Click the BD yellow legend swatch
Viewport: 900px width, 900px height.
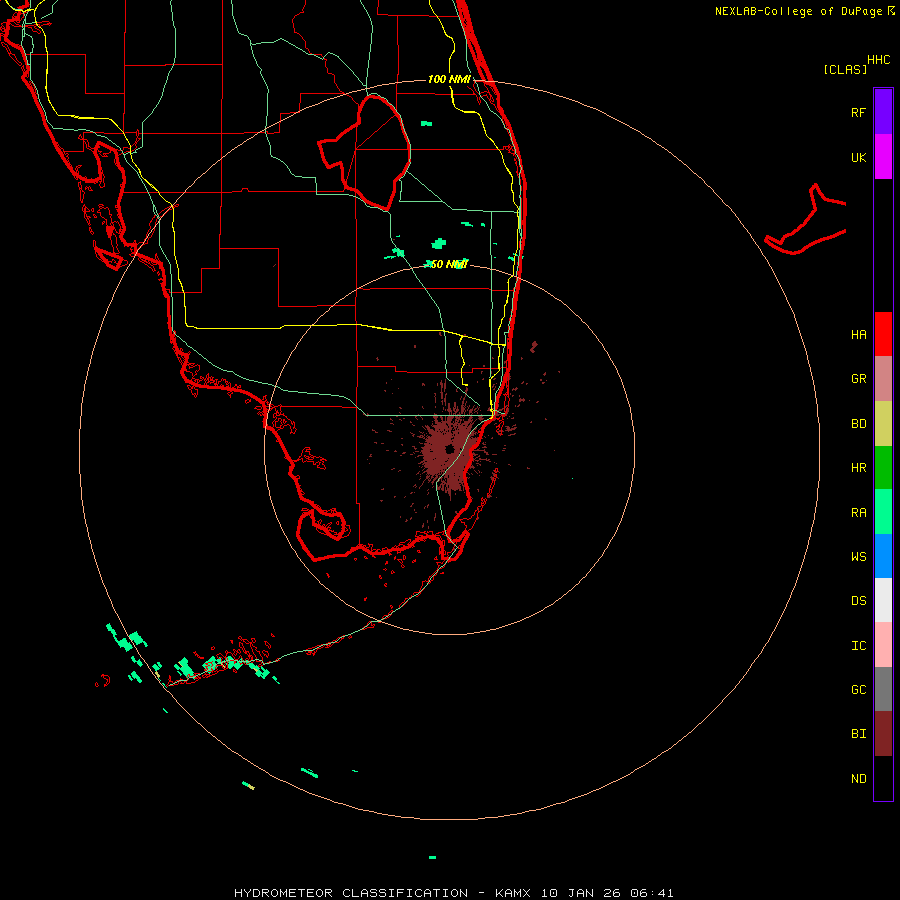click(x=883, y=424)
